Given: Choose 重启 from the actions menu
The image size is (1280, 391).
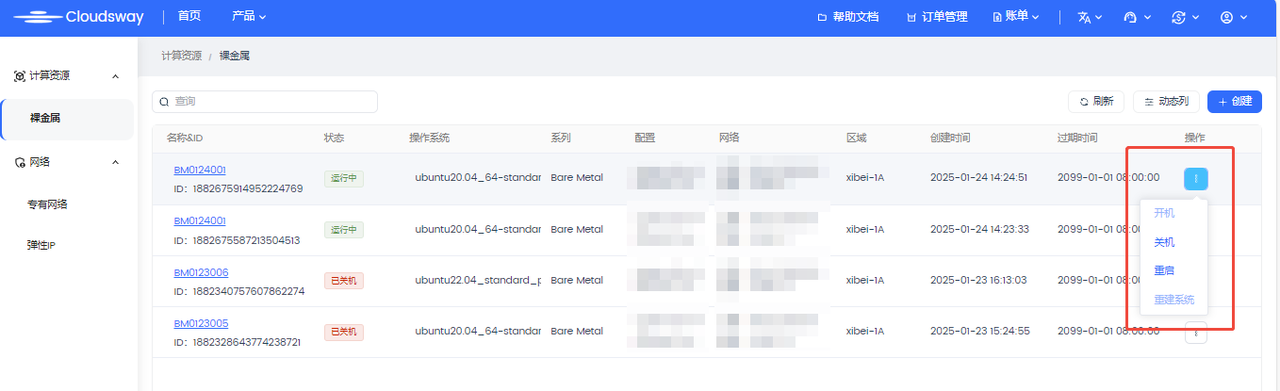Looking at the screenshot, I should pyautogui.click(x=1165, y=270).
